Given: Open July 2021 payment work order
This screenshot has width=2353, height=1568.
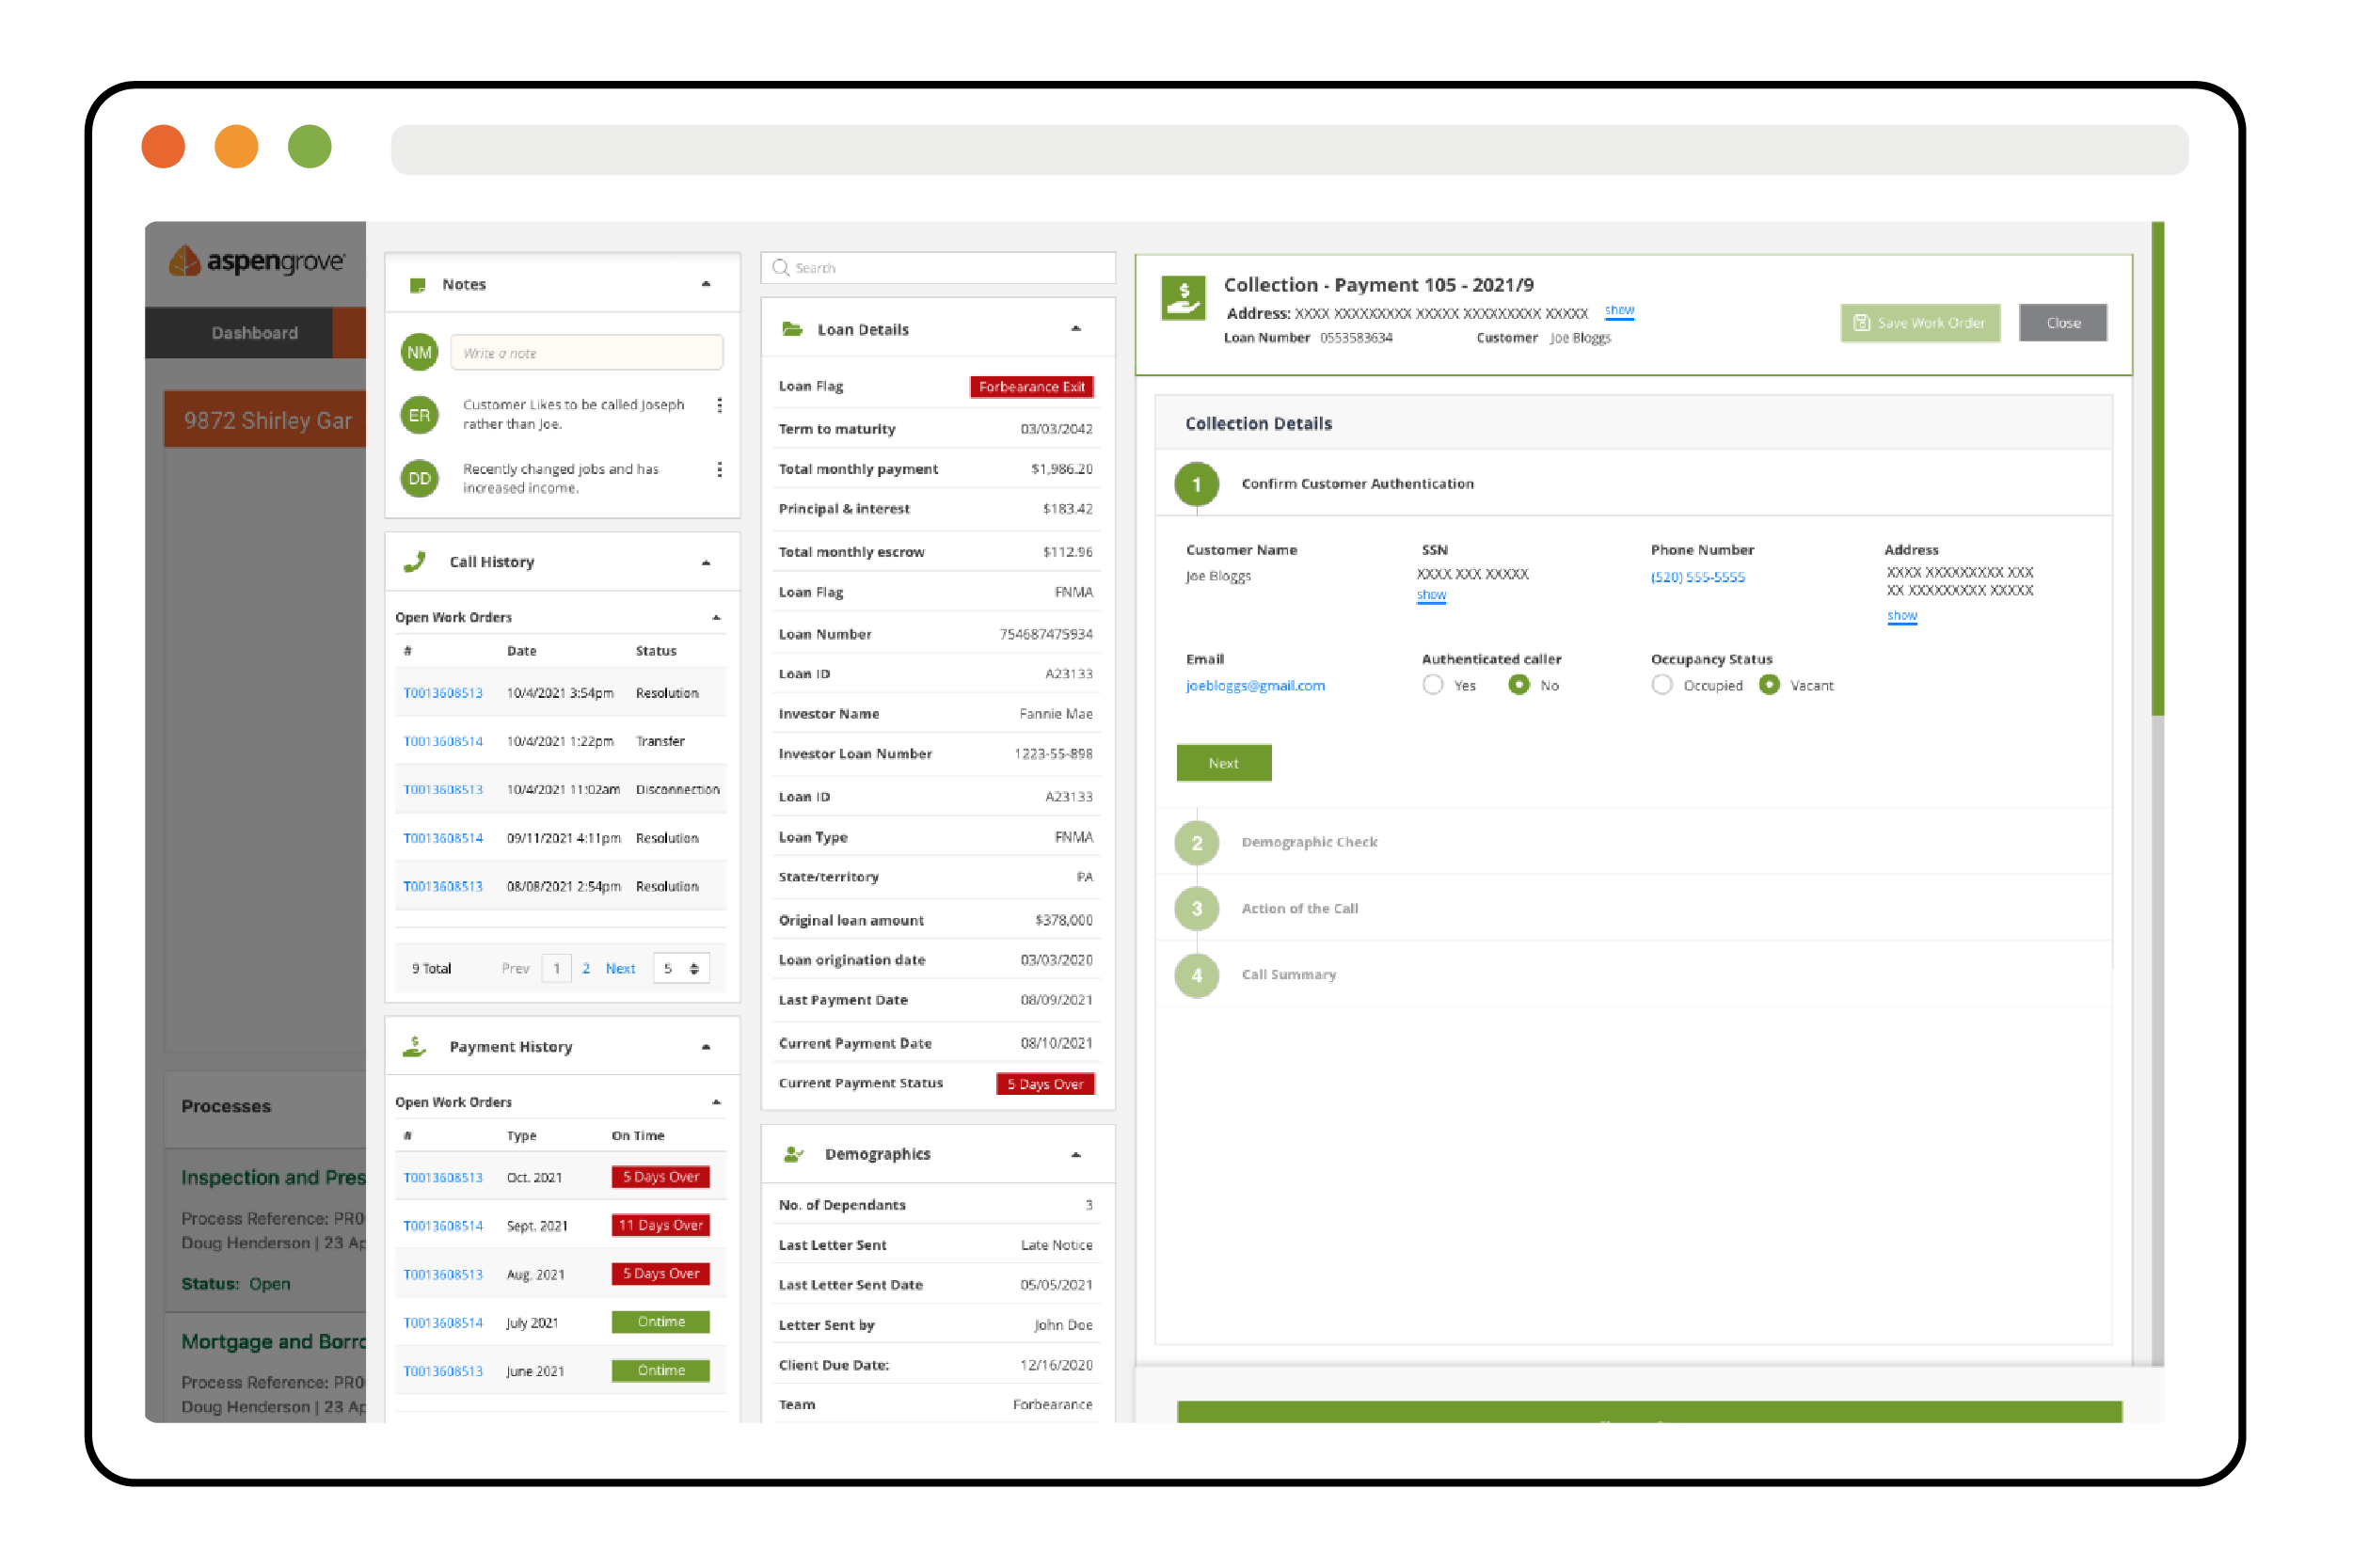Looking at the screenshot, I should click(442, 1323).
